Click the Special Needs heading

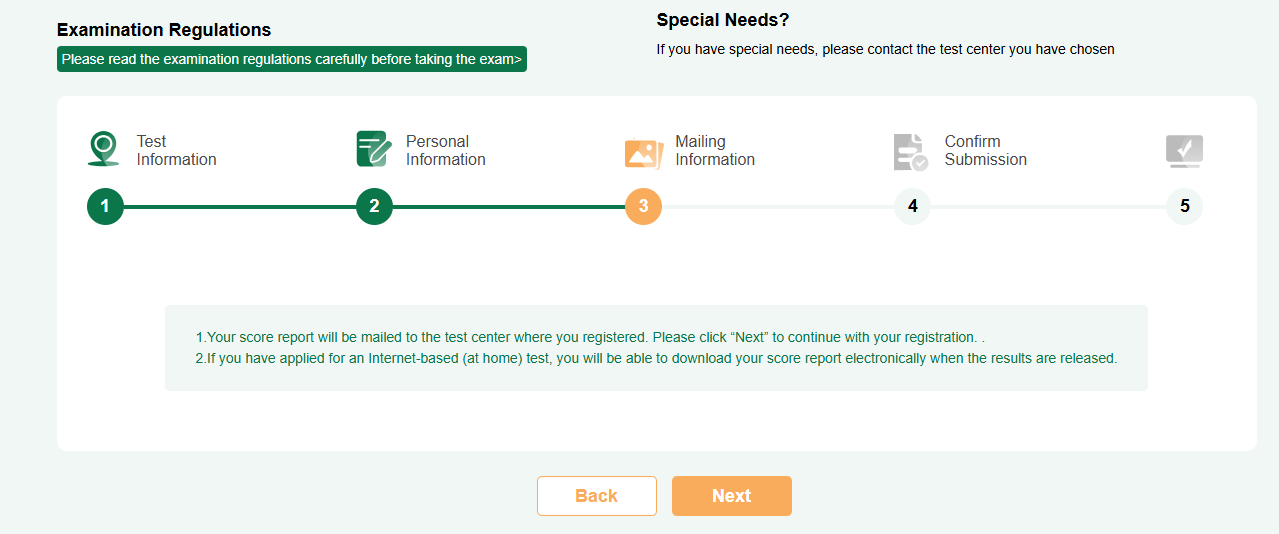click(x=723, y=20)
